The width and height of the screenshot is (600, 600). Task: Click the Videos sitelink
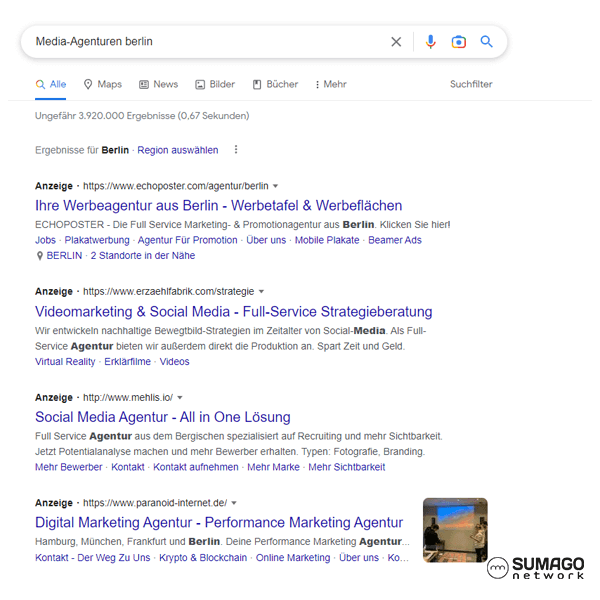(x=174, y=362)
